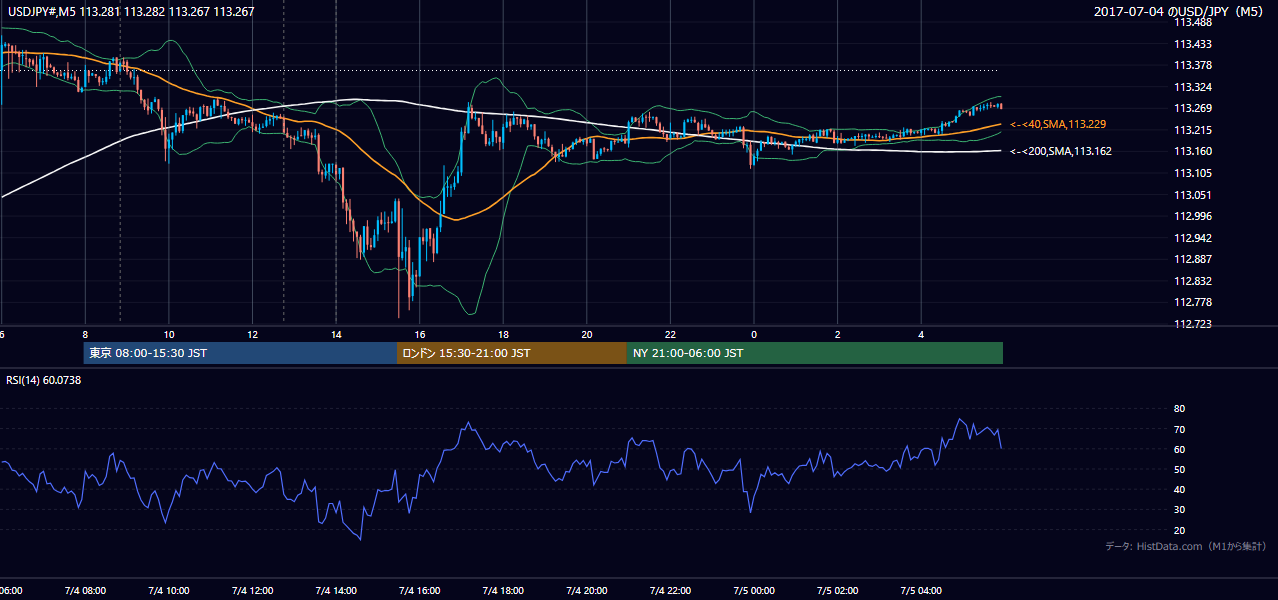The height and width of the screenshot is (600, 1278).
Task: Click the NY 21:00-06:00 JST session bar
Action: point(815,353)
